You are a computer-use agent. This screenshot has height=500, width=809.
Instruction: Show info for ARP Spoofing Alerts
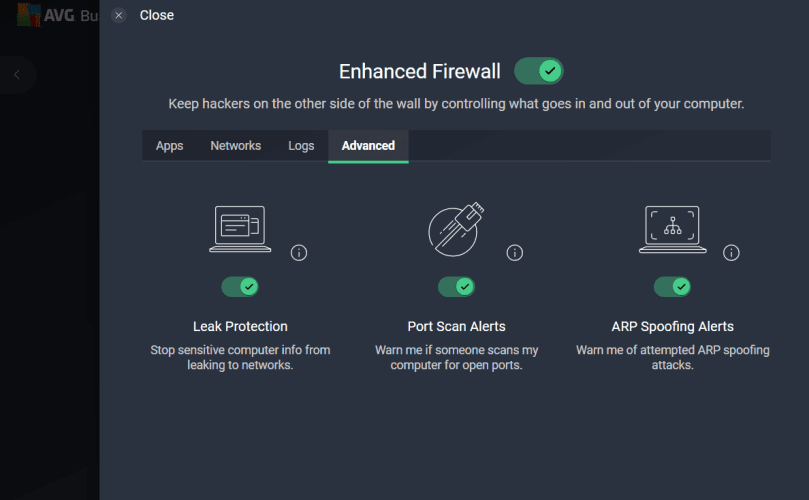tap(731, 253)
